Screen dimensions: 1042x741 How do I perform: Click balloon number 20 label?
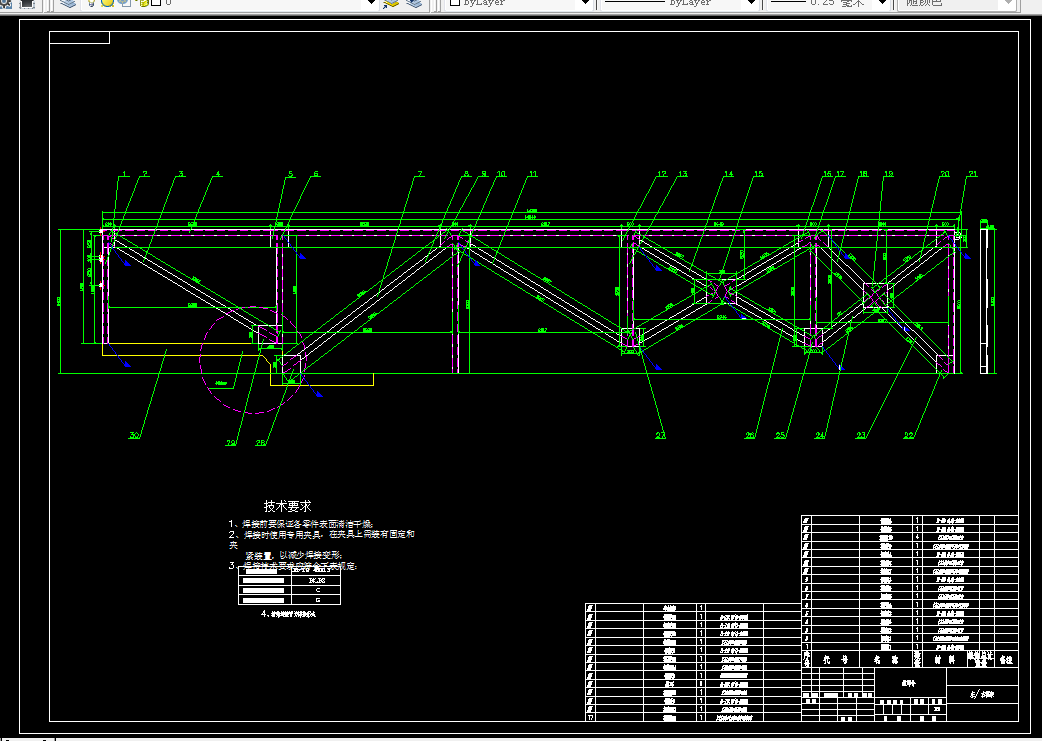945,174
